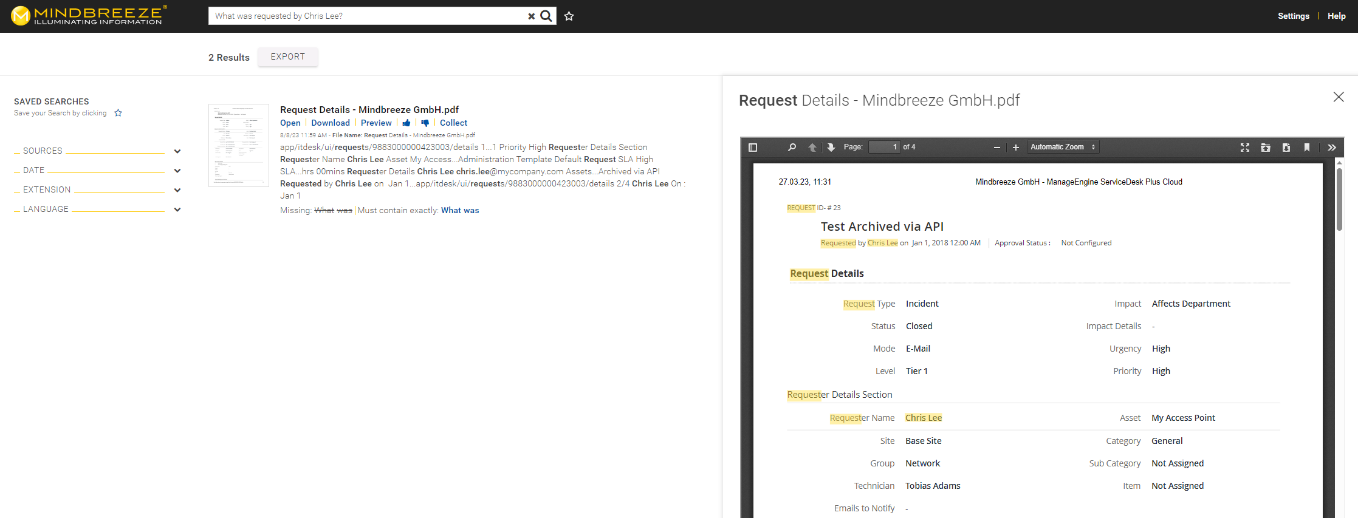
Task: Click the Collect link for the result
Action: click(454, 123)
